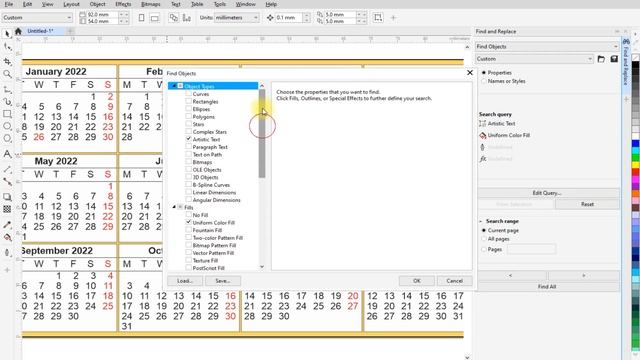This screenshot has width=640, height=360.
Task: Uncheck the Uniform Color Fill checkbox
Action: pos(189,222)
